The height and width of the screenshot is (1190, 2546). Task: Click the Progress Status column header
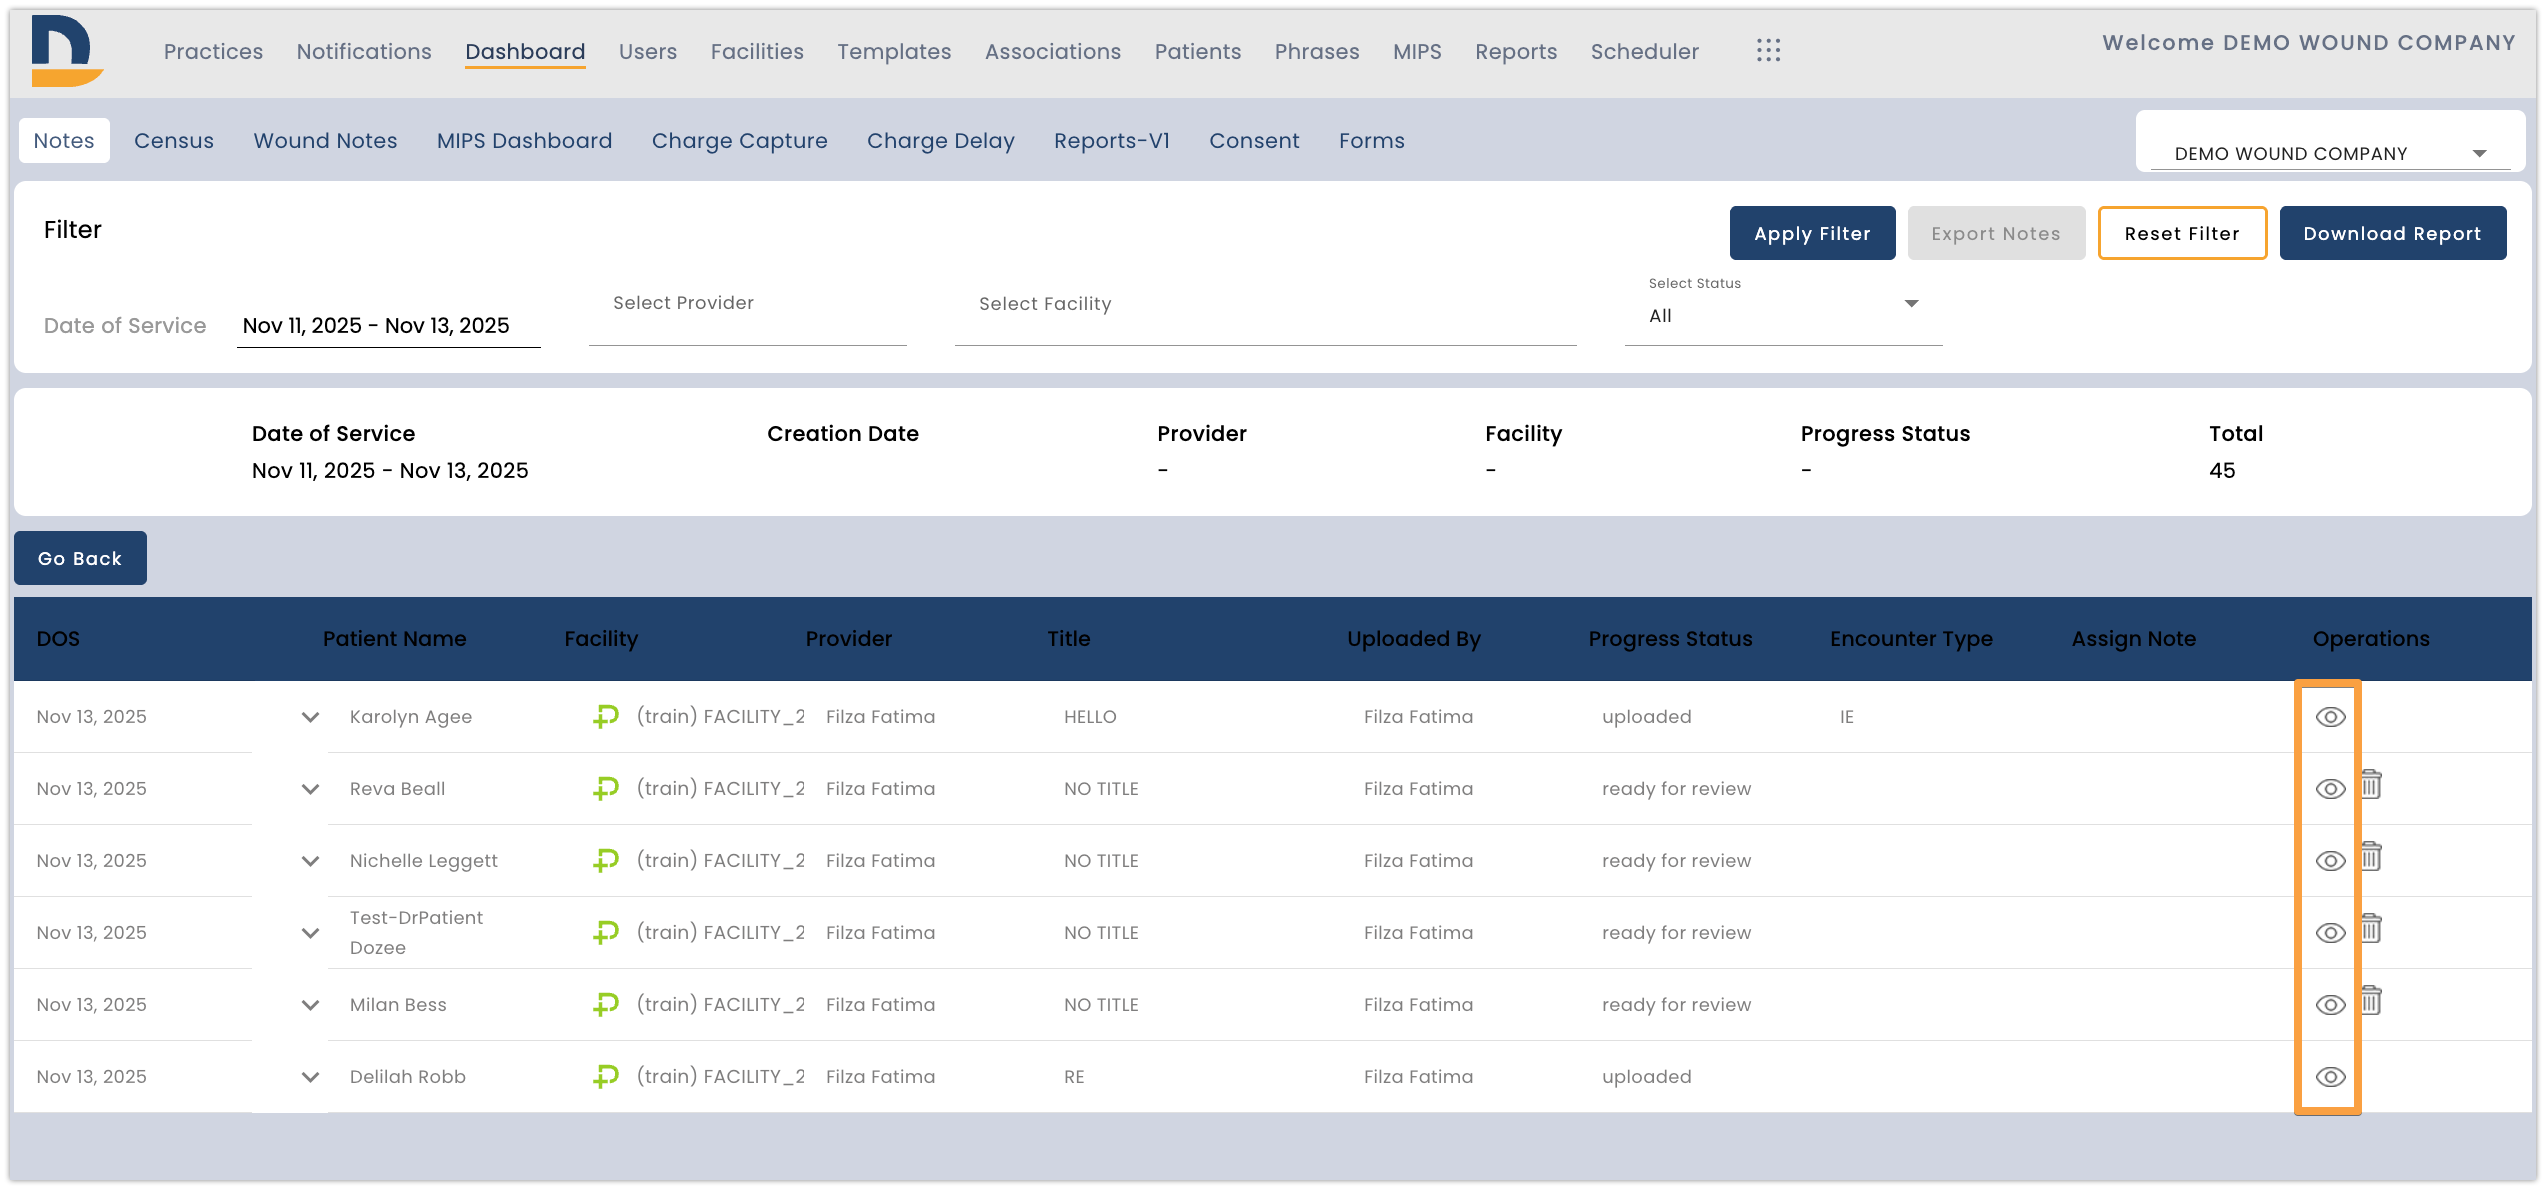tap(1670, 639)
